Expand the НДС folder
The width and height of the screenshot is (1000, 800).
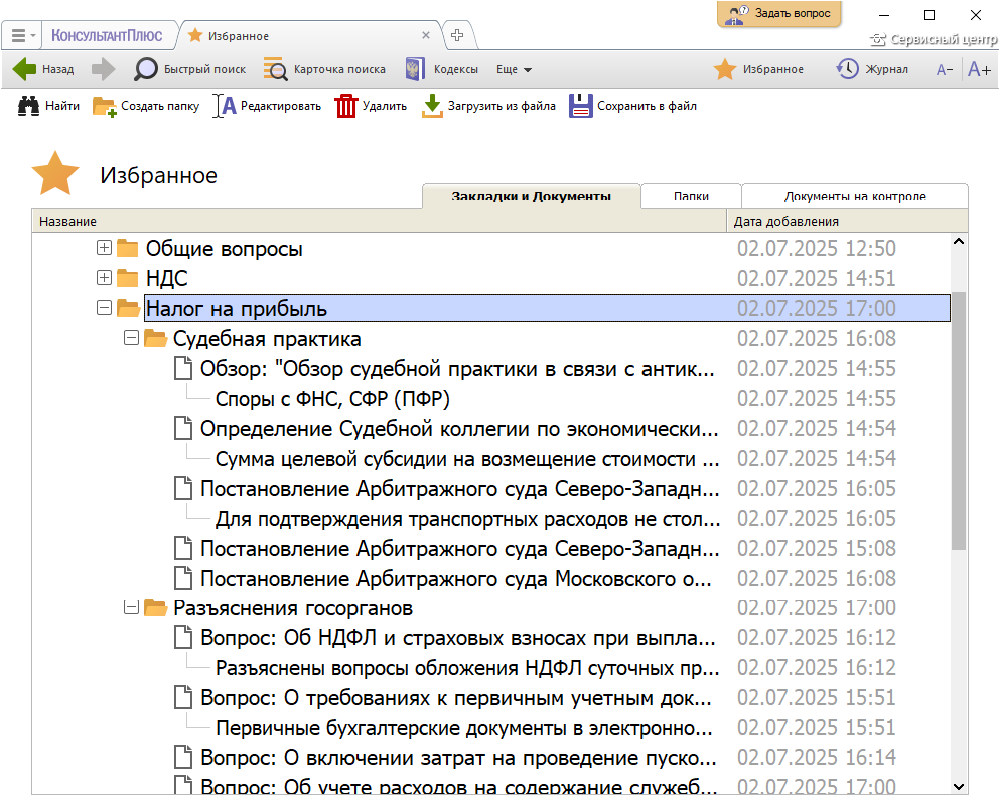(105, 278)
